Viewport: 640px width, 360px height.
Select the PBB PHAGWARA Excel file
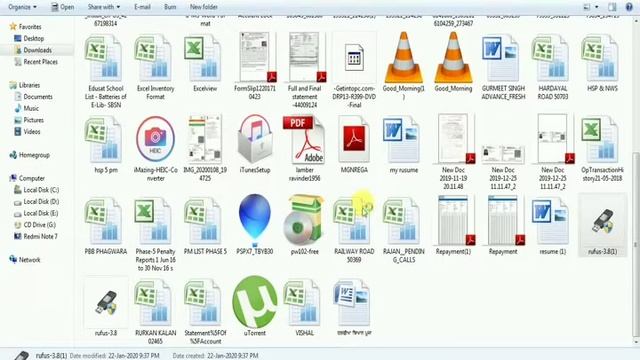(x=106, y=226)
